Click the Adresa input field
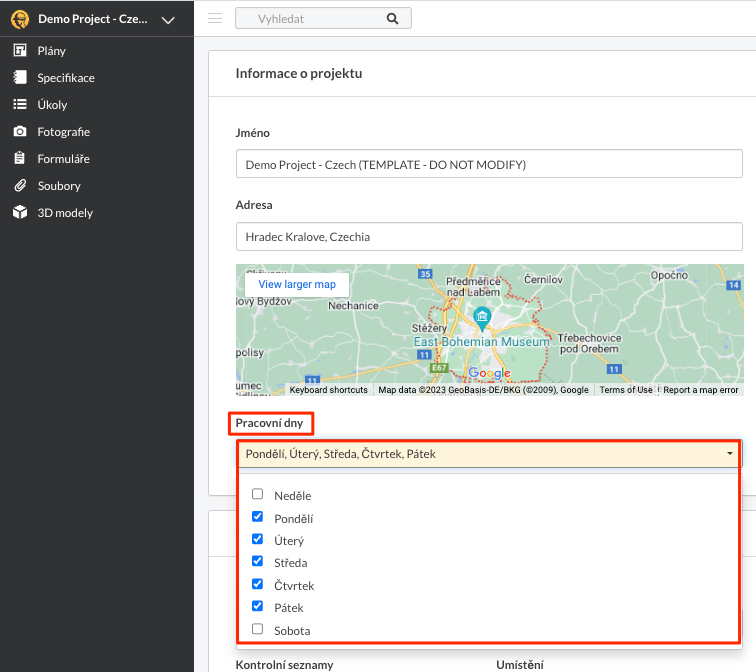This screenshot has height=672, width=756. pyautogui.click(x=489, y=237)
